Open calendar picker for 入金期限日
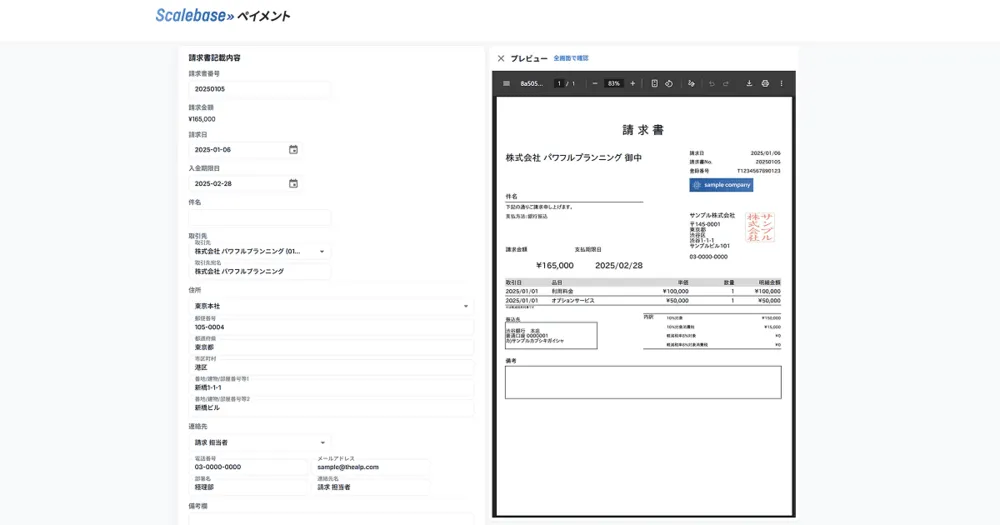The width and height of the screenshot is (1000, 525). point(293,184)
